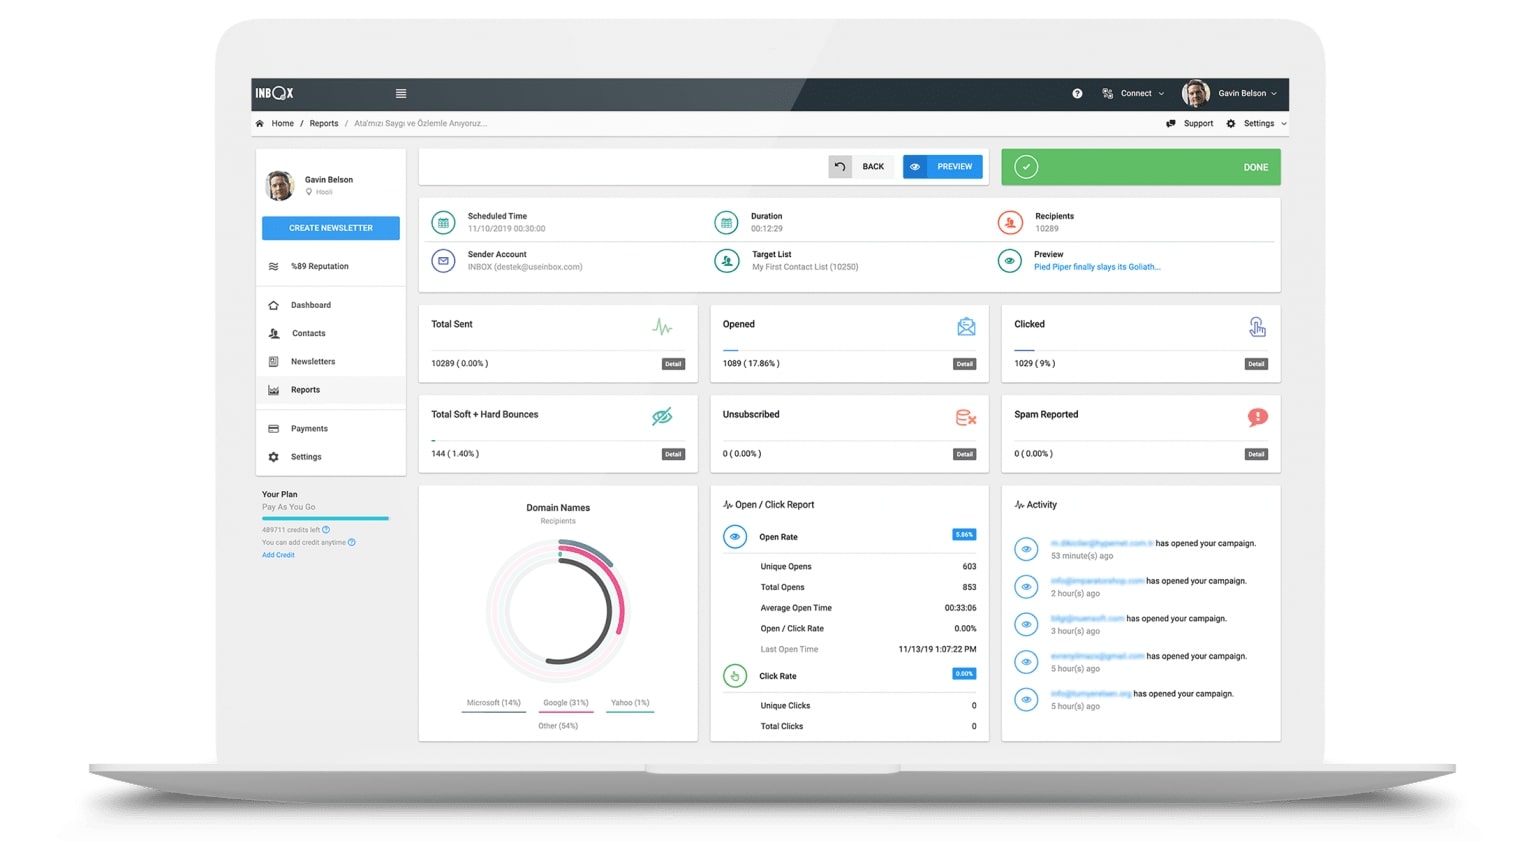This screenshot has height=852, width=1536.
Task: Click the Bounces crossed-eye icon
Action: (662, 417)
